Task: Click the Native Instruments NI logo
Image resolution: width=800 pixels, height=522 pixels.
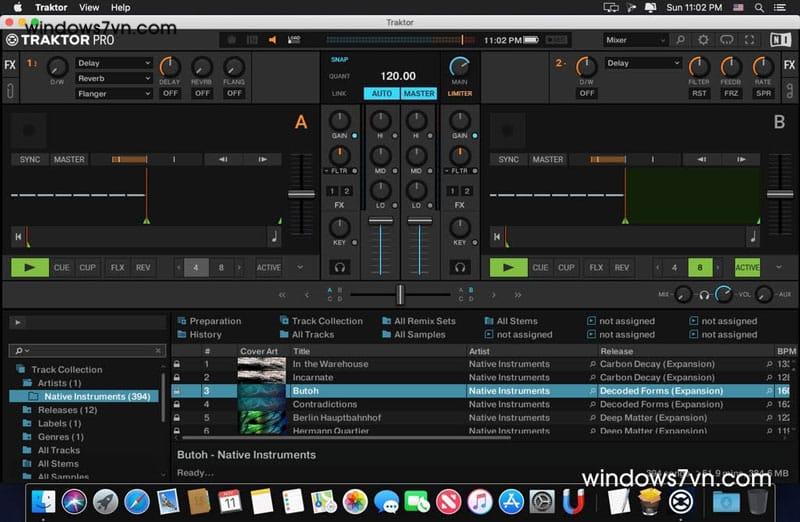Action: (x=781, y=40)
